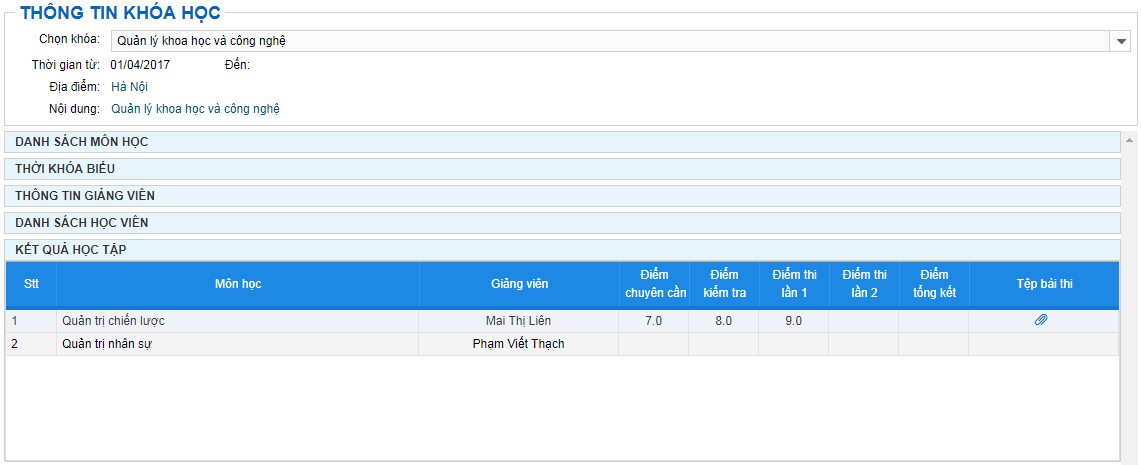Expand the DANH SÁCH MÔN HỌC section
This screenshot has width=1141, height=465.
(x=562, y=142)
